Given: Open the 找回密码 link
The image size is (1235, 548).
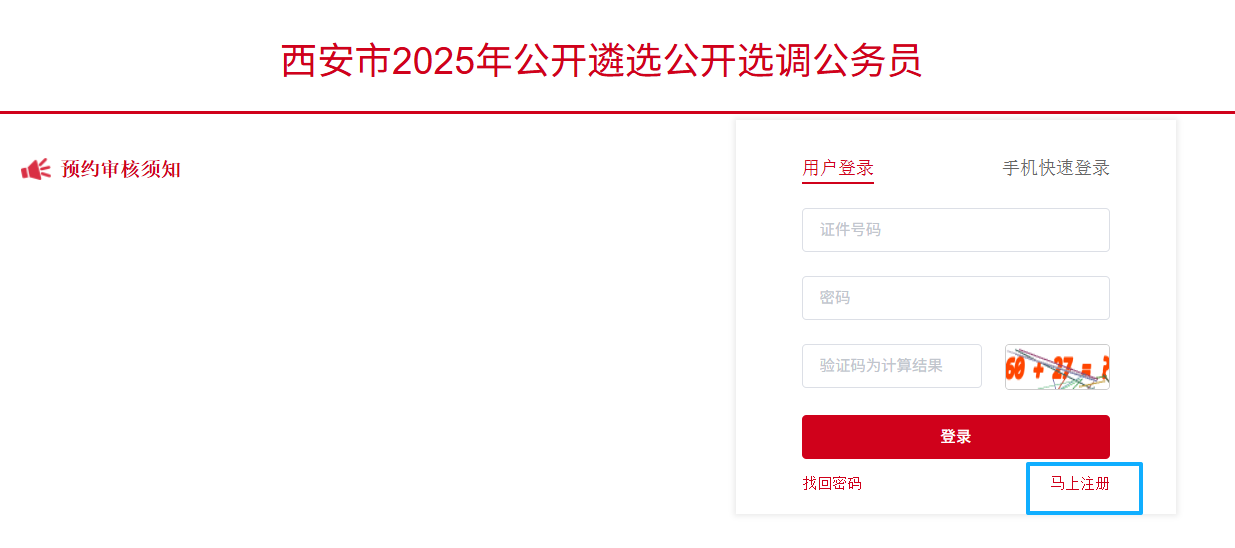Looking at the screenshot, I should point(831,484).
